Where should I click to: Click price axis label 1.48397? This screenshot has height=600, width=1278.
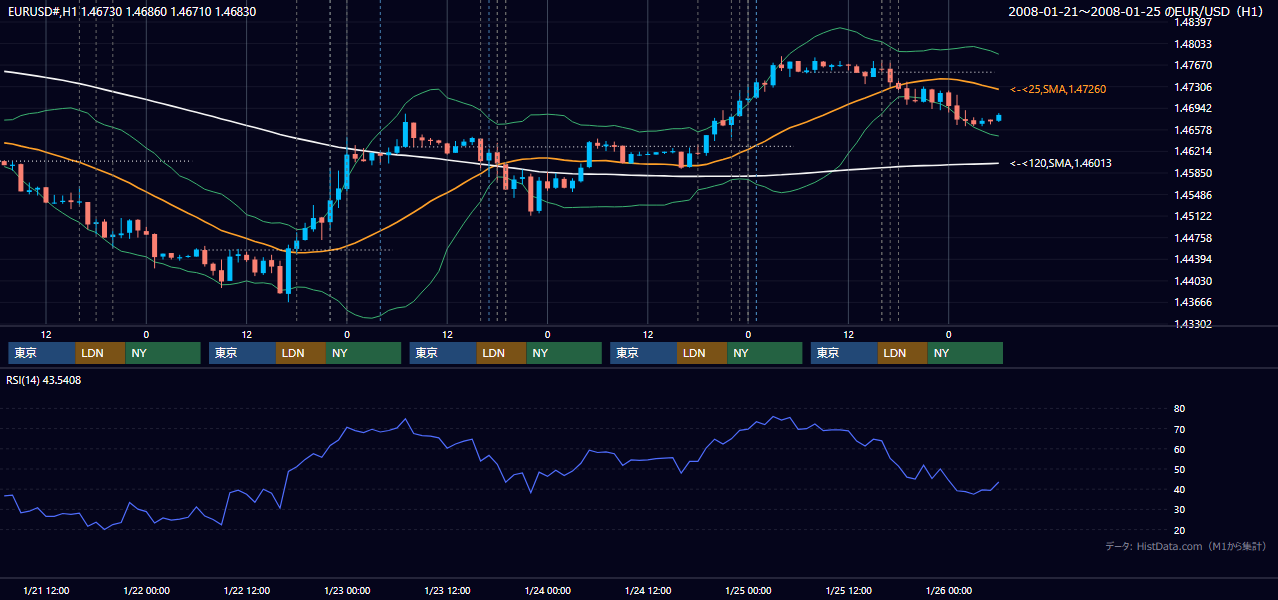pos(1193,22)
